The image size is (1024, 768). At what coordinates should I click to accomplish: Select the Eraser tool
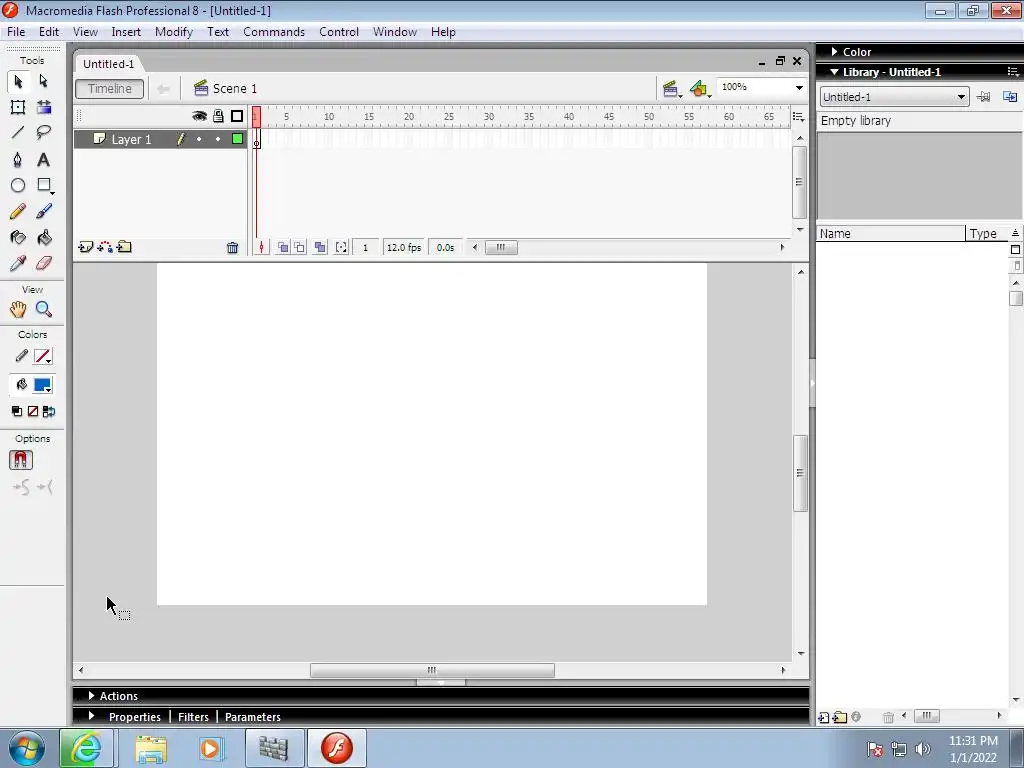pyautogui.click(x=44, y=263)
